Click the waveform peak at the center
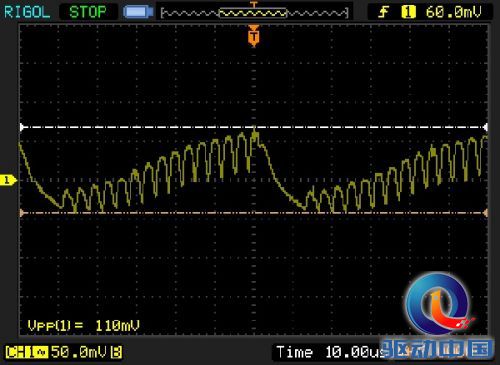 (x=255, y=133)
